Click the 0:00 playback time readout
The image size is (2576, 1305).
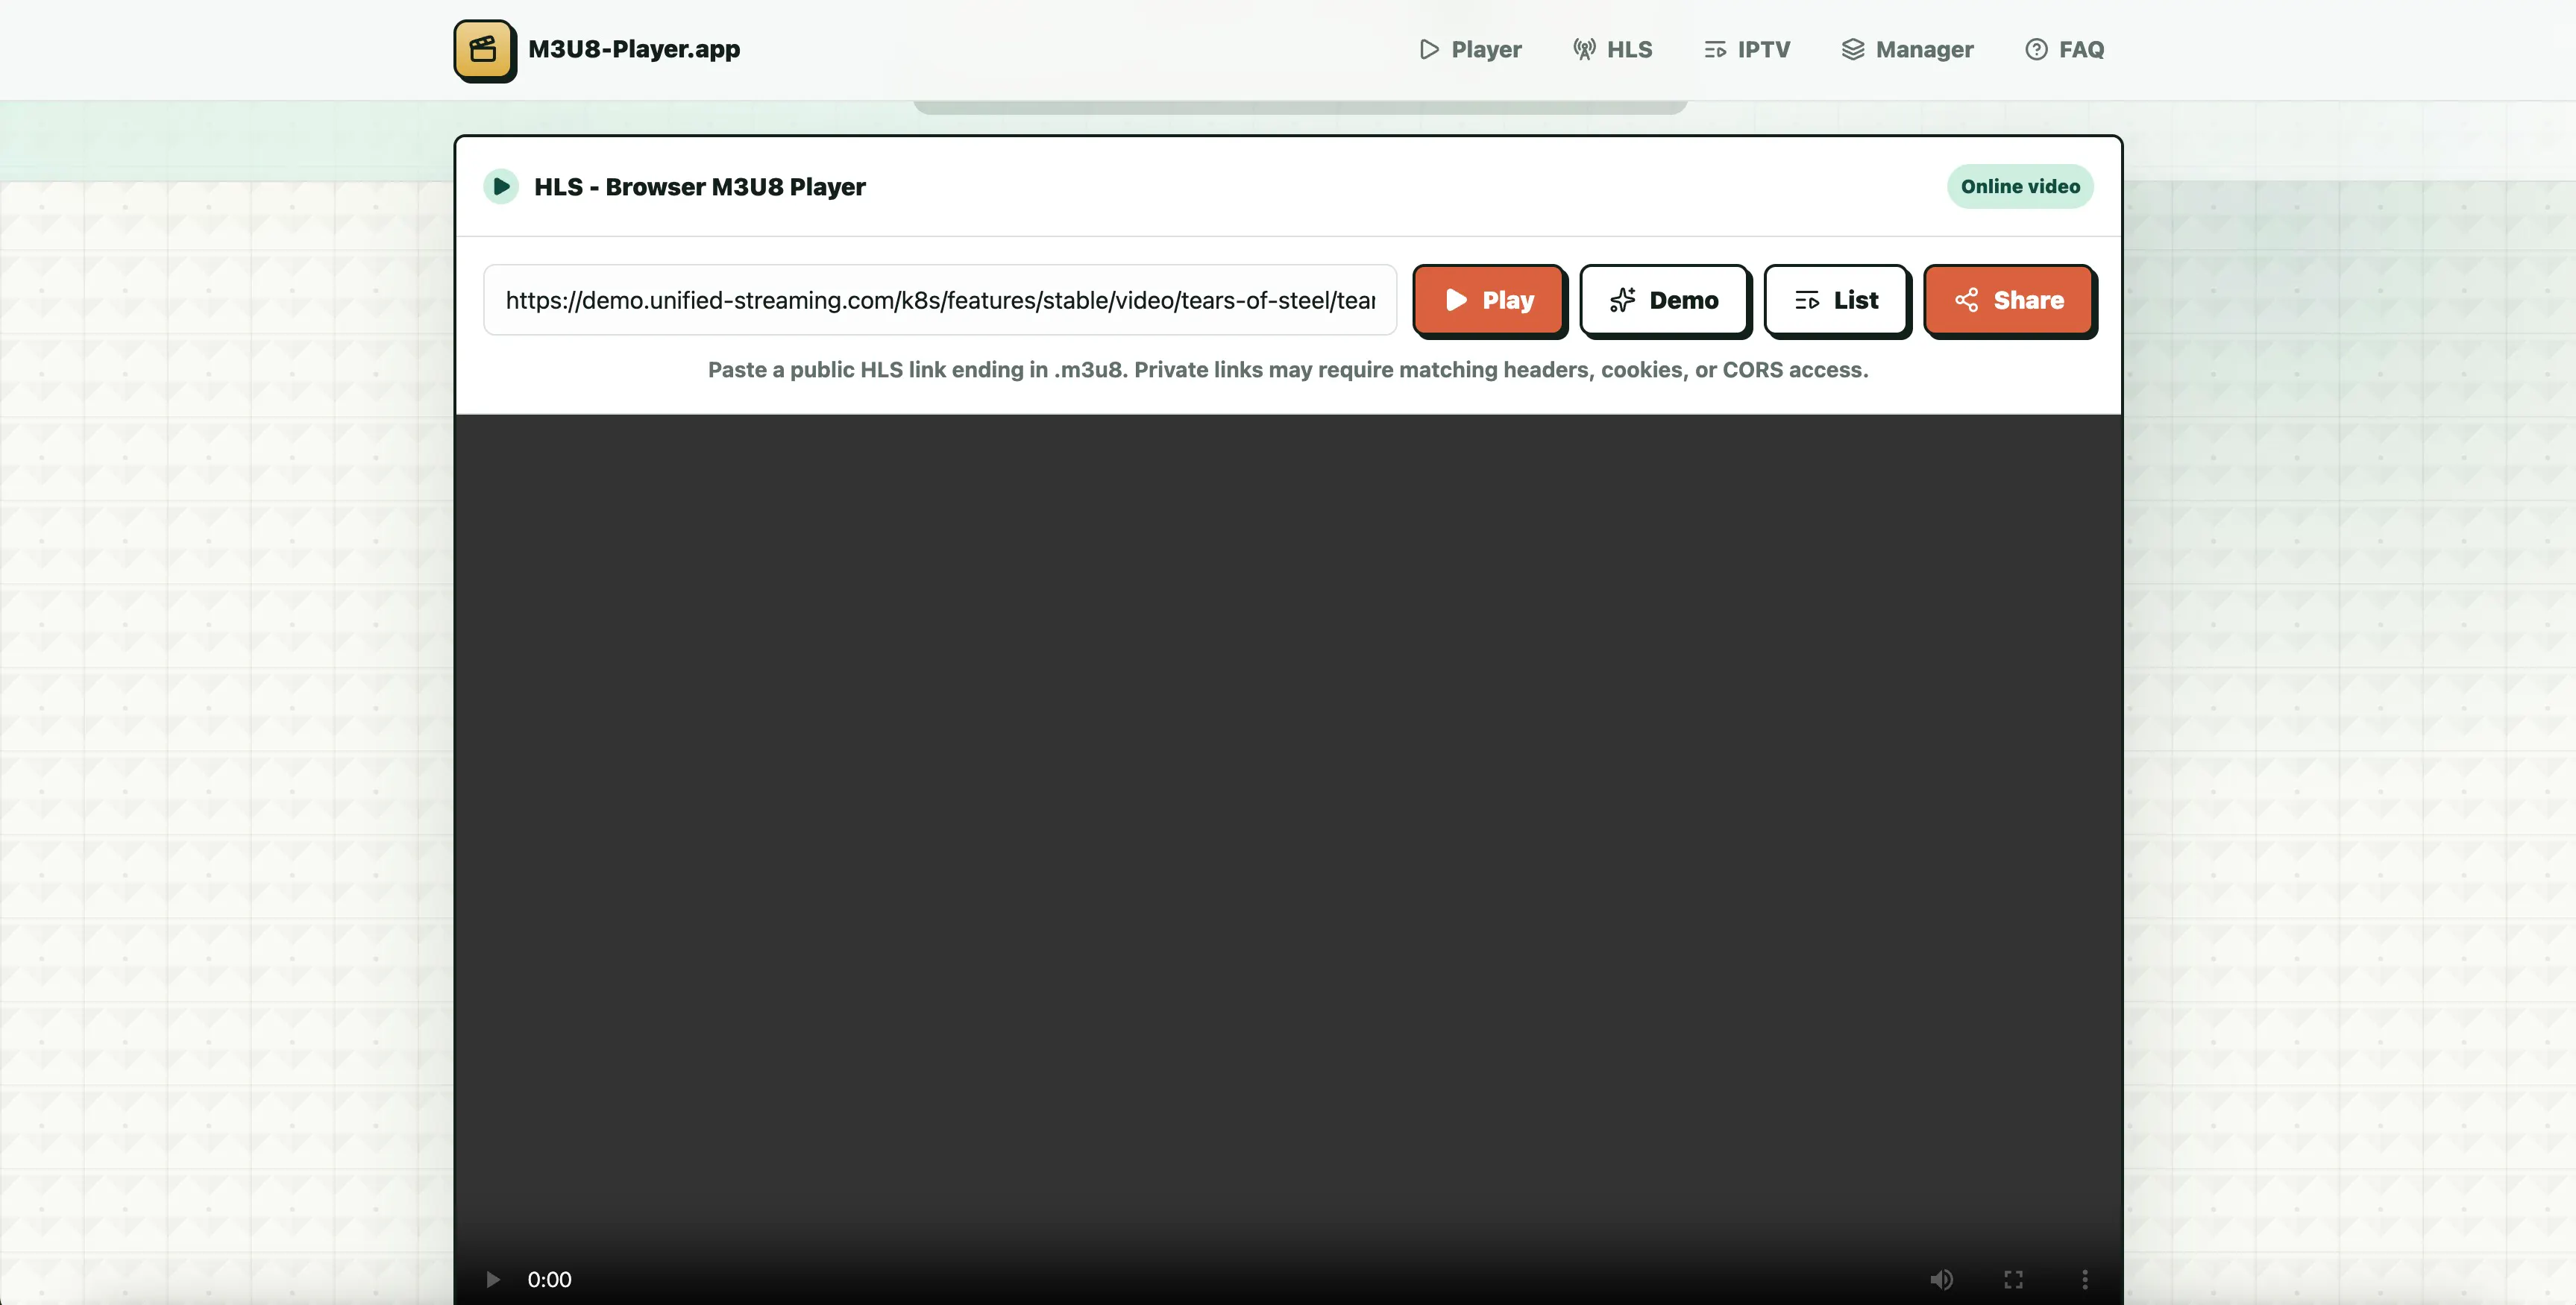click(549, 1279)
